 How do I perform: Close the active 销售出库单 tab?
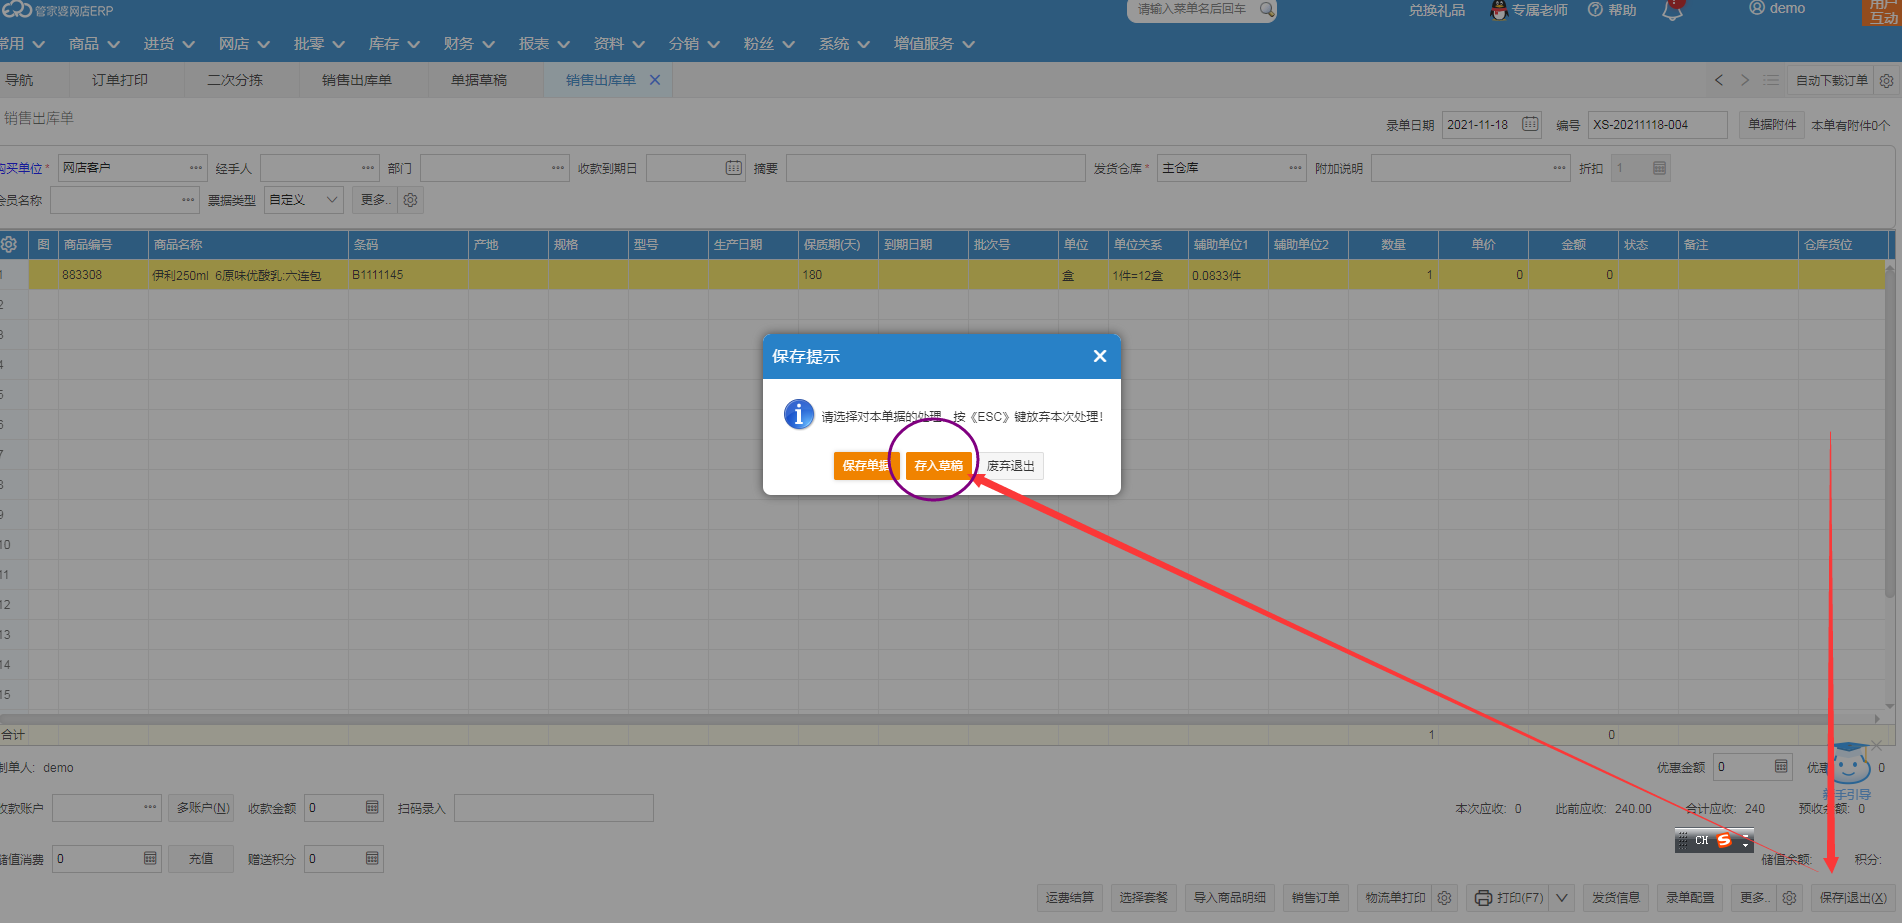click(x=655, y=80)
